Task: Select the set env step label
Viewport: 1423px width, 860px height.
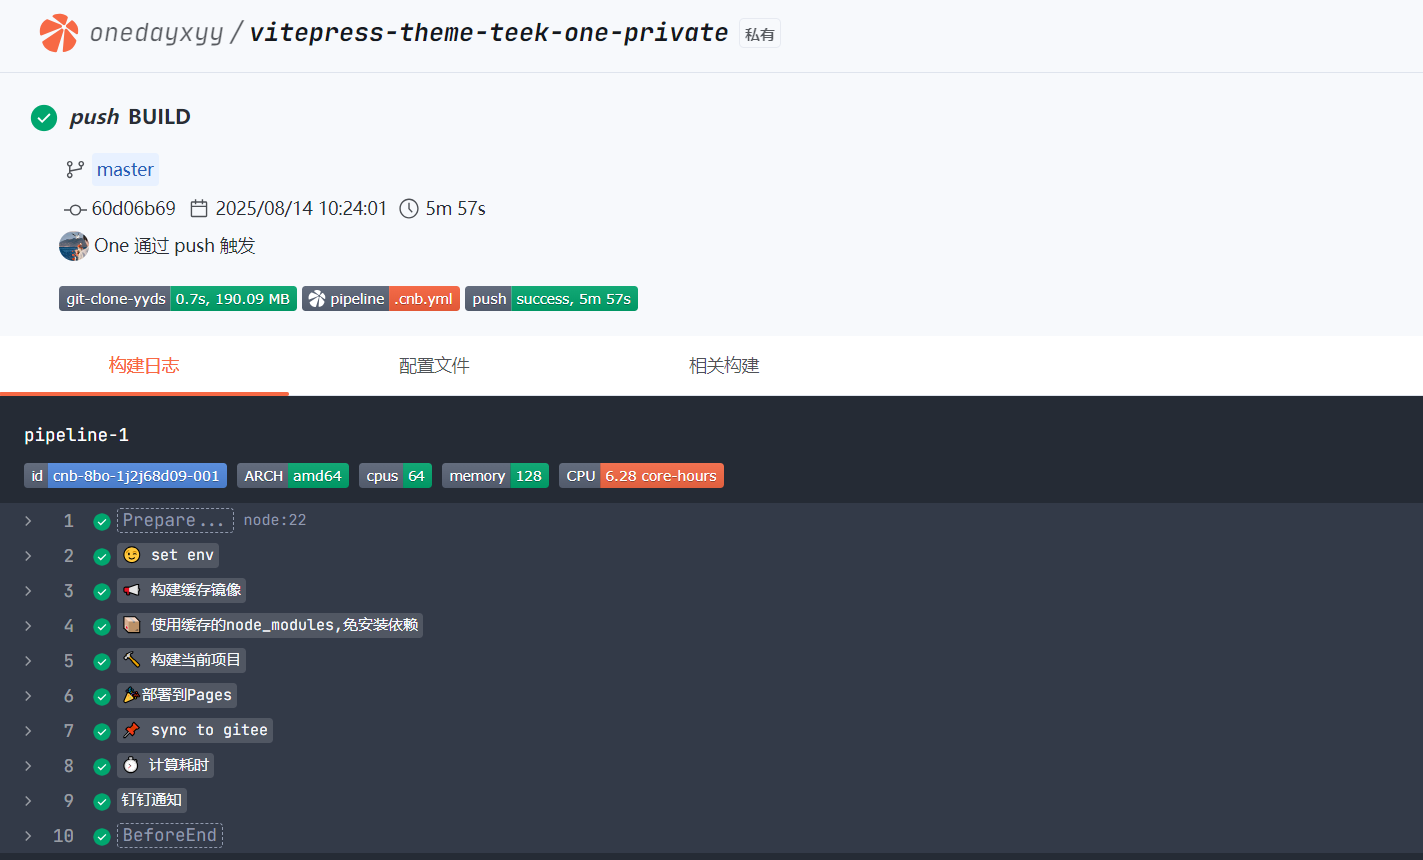Action: (168, 555)
